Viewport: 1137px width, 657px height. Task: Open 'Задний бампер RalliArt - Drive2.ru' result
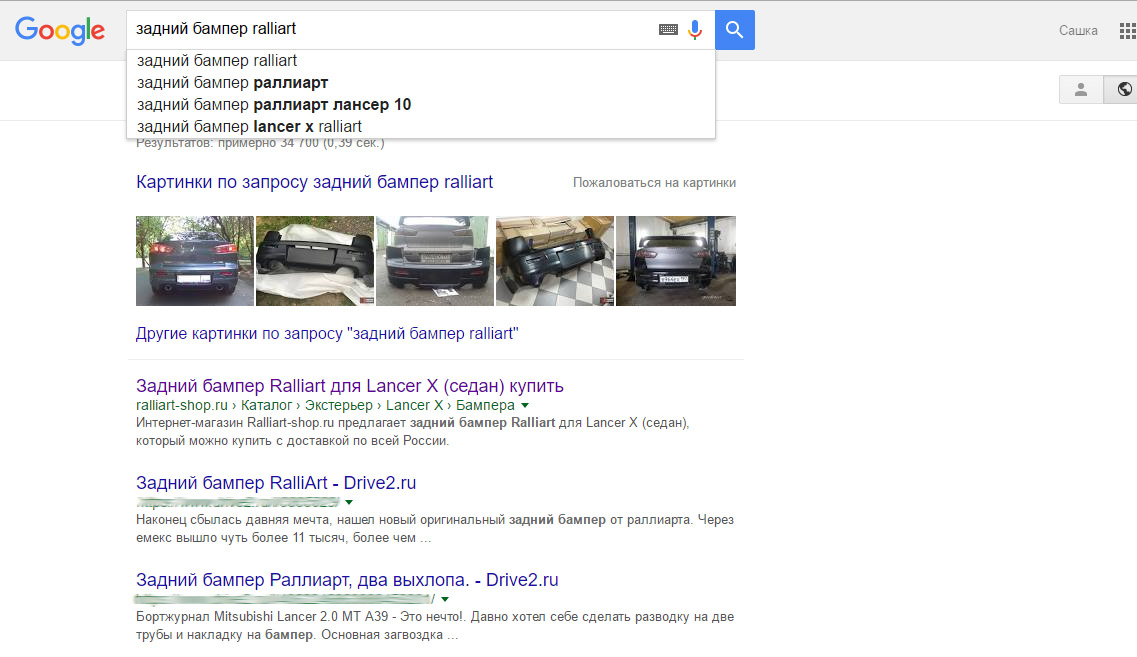[276, 483]
